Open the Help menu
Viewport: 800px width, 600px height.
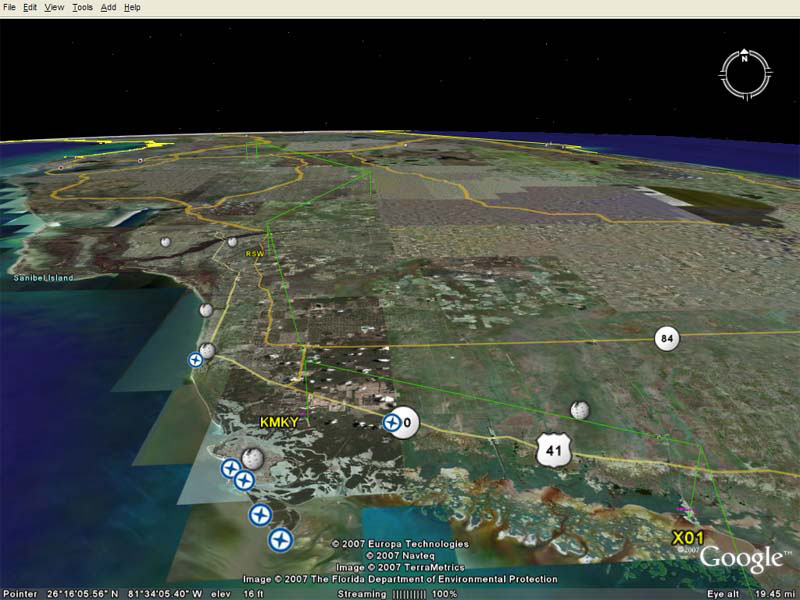[x=132, y=7]
